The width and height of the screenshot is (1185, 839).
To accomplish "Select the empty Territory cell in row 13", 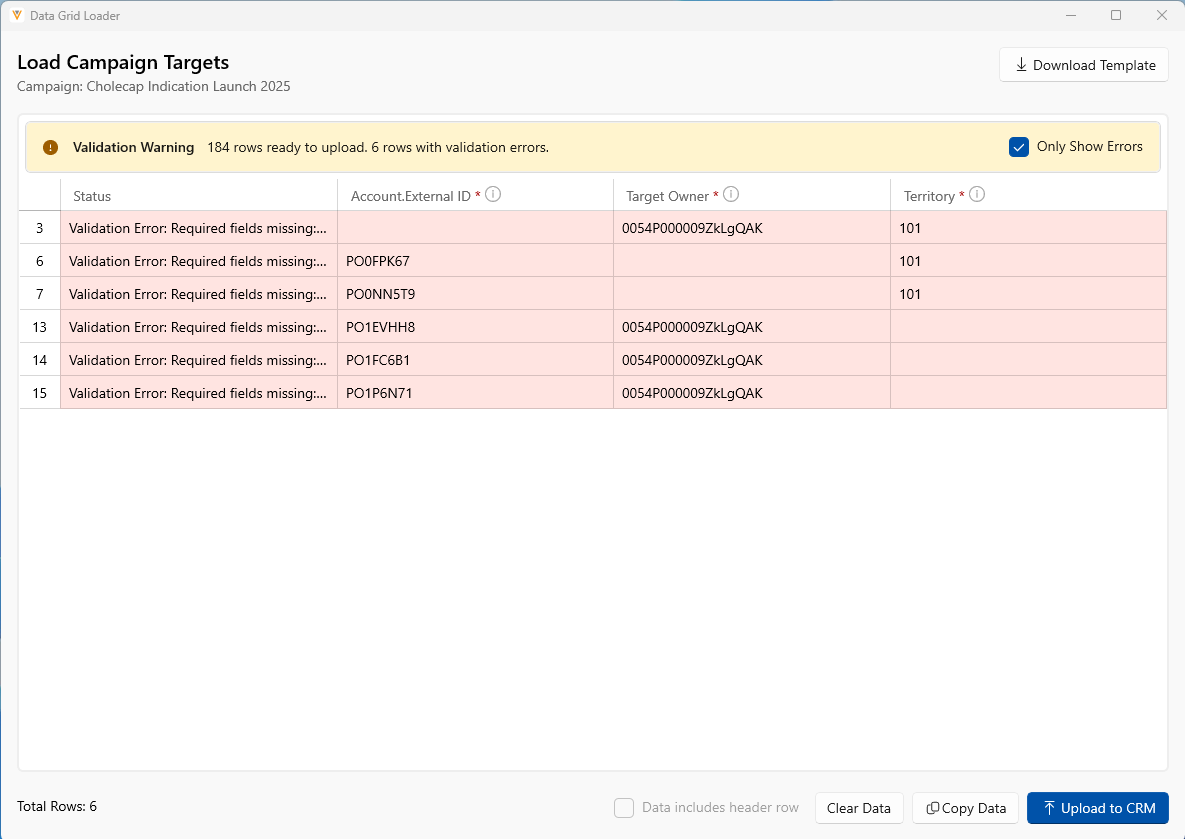I will pos(1028,327).
